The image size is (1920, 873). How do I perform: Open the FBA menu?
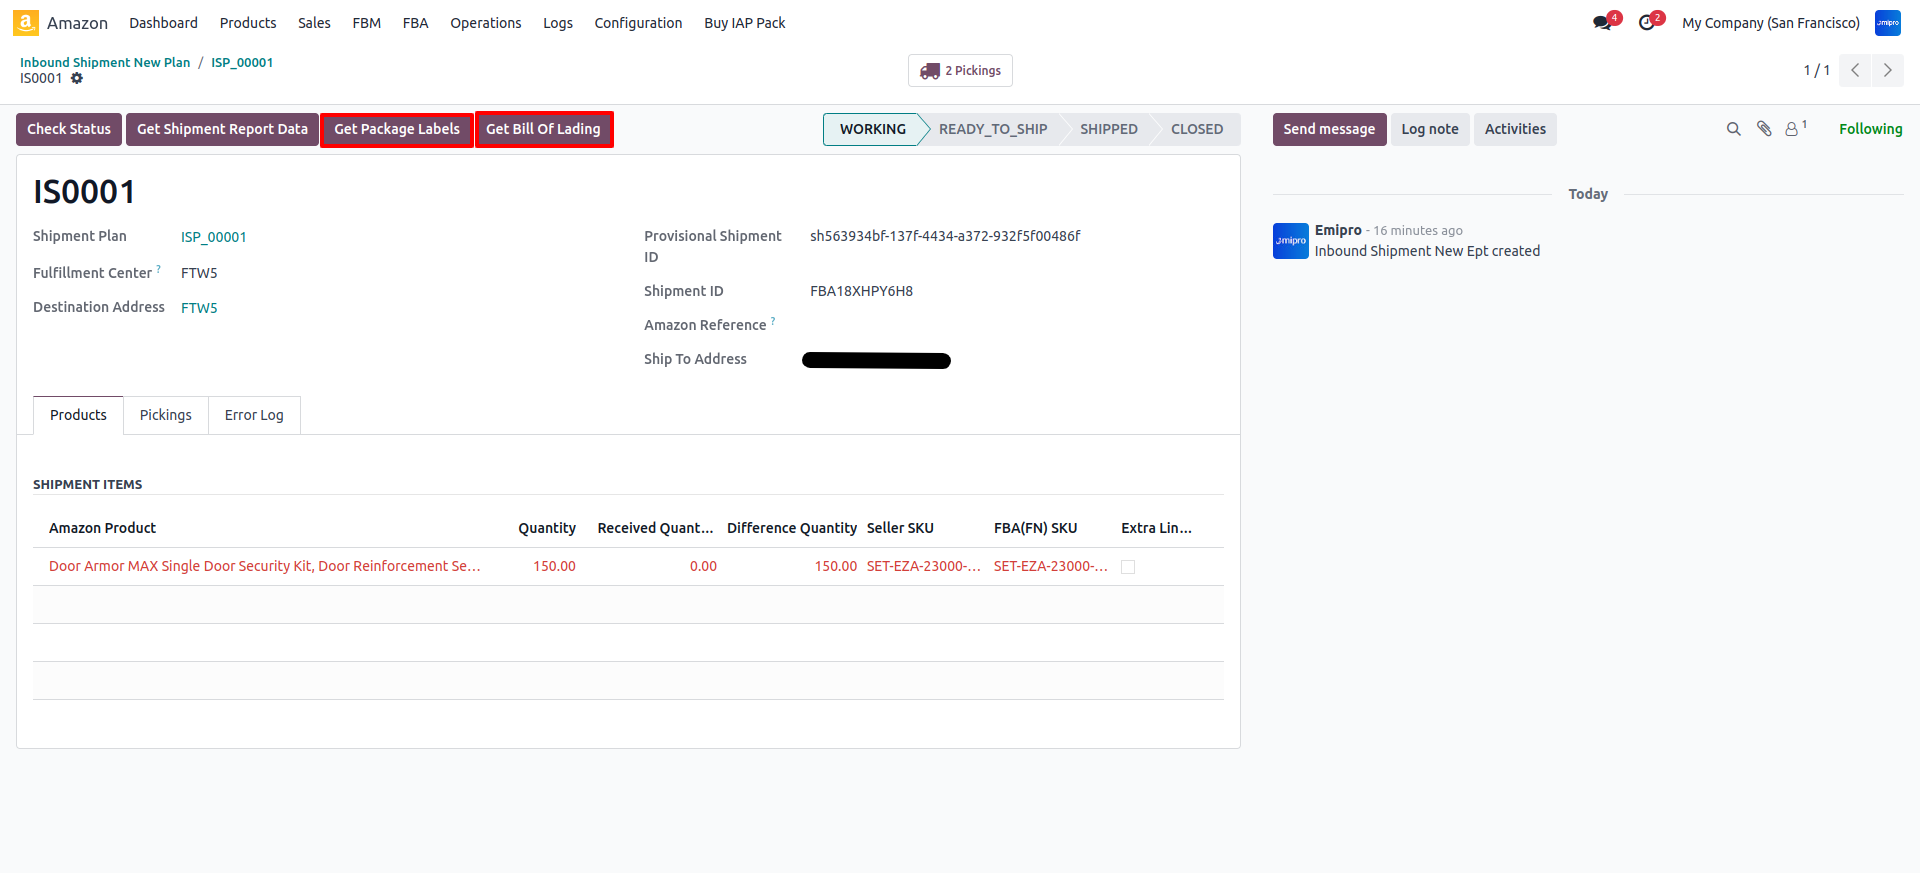(x=415, y=23)
